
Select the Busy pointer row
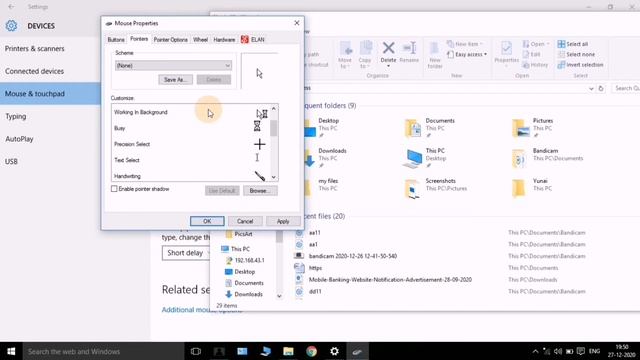[x=191, y=128]
